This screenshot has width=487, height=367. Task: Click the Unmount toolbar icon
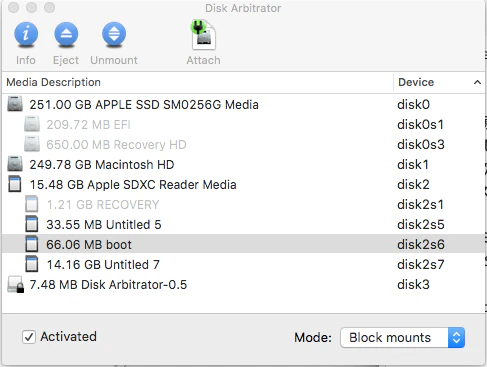click(x=114, y=34)
